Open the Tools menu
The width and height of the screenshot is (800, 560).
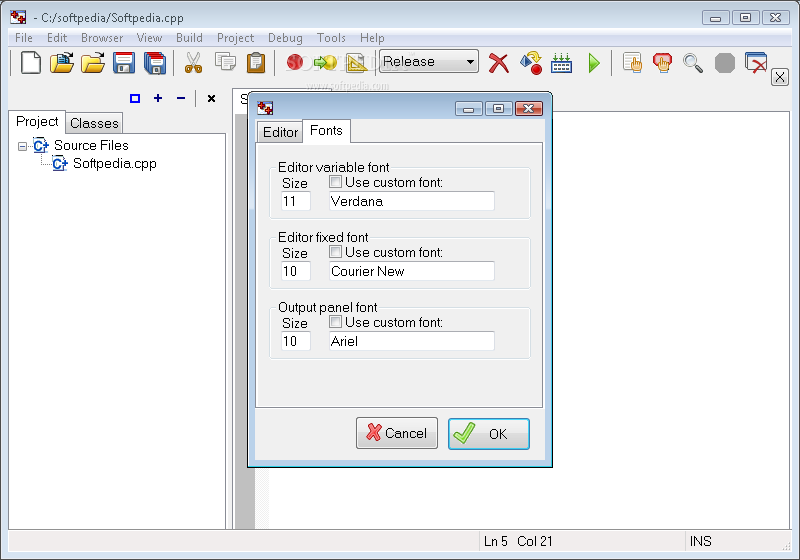coord(331,38)
